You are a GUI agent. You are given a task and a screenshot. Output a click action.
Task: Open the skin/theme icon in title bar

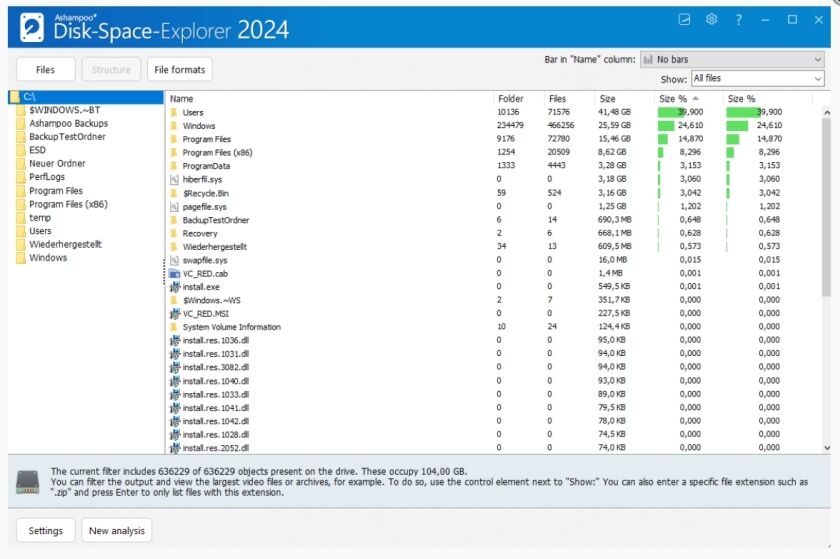pos(684,20)
